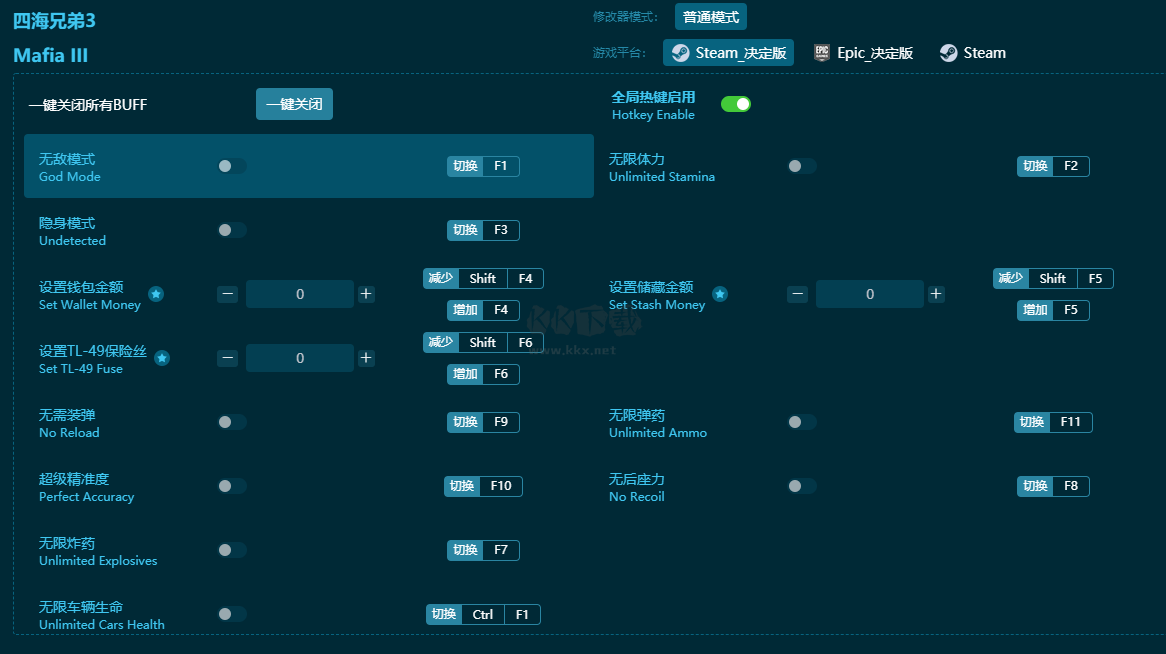The width and height of the screenshot is (1166, 654).
Task: Click the TL-49 Fuse decrease Shift F6 hotkey
Action: coord(483,342)
